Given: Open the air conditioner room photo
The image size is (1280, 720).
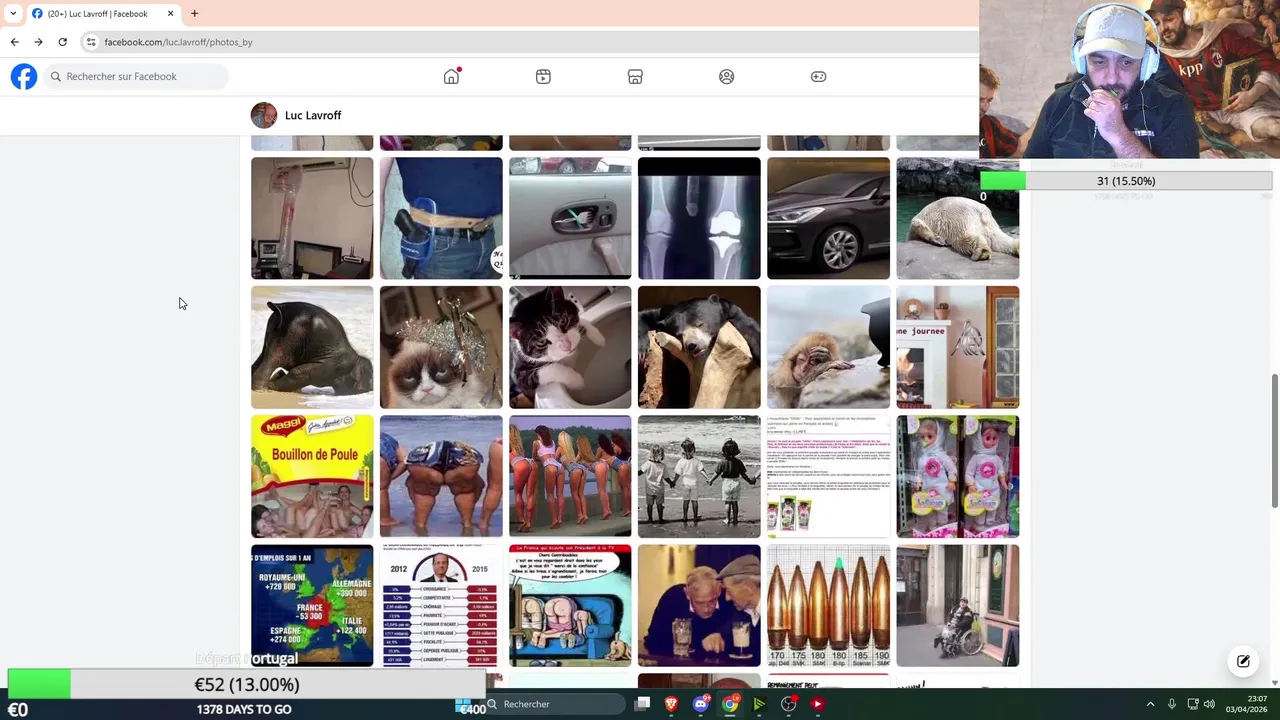Looking at the screenshot, I should tap(312, 218).
